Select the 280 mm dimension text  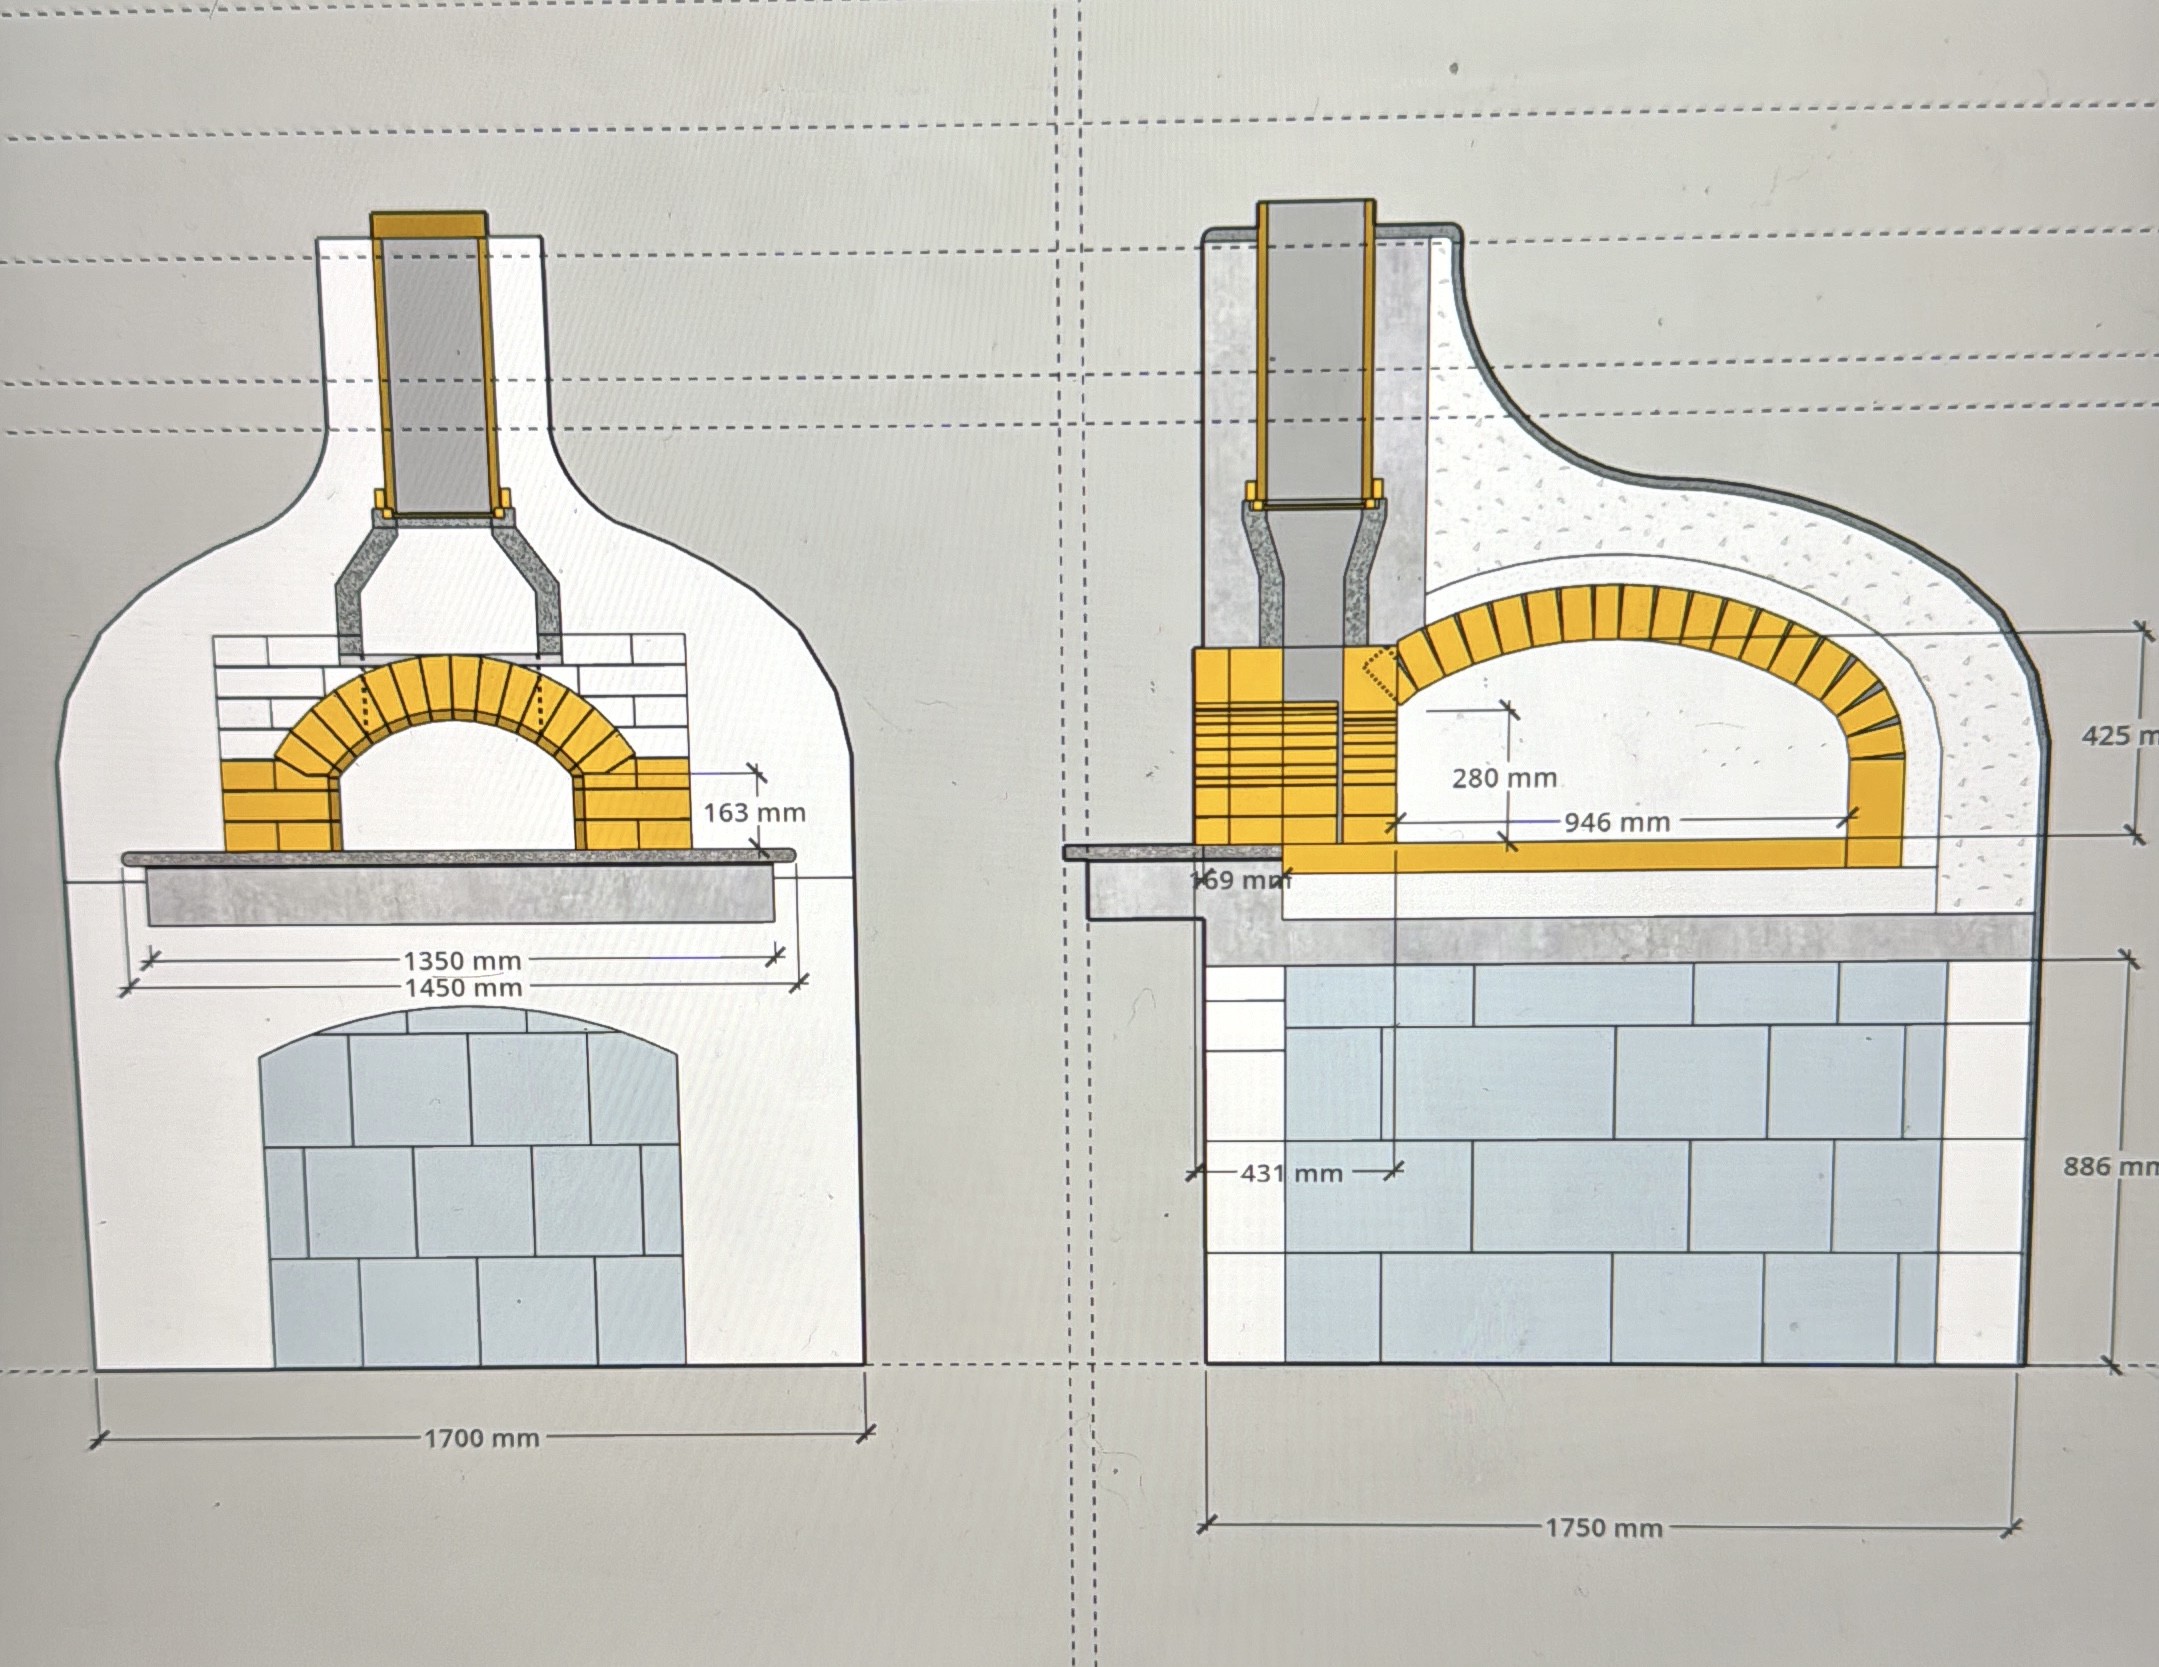pyautogui.click(x=1504, y=777)
